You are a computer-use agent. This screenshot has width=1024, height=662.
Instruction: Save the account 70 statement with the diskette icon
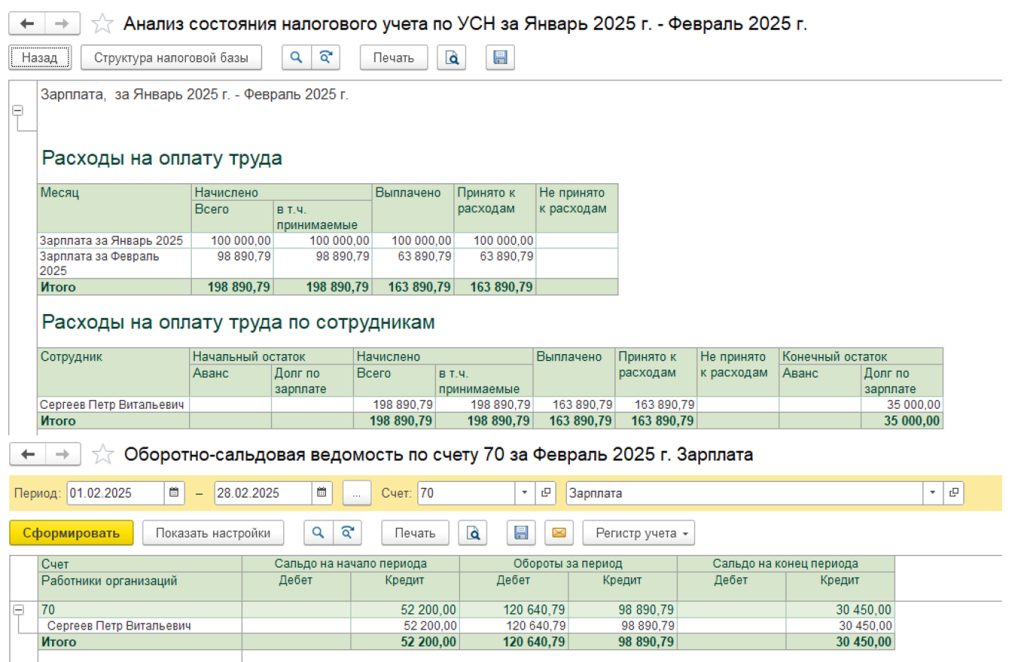tap(521, 533)
